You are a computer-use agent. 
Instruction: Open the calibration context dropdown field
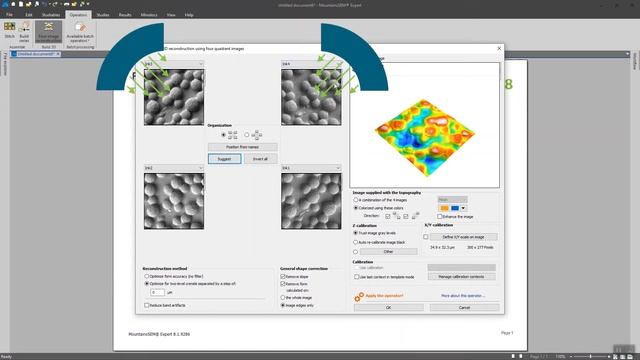pos(462,268)
